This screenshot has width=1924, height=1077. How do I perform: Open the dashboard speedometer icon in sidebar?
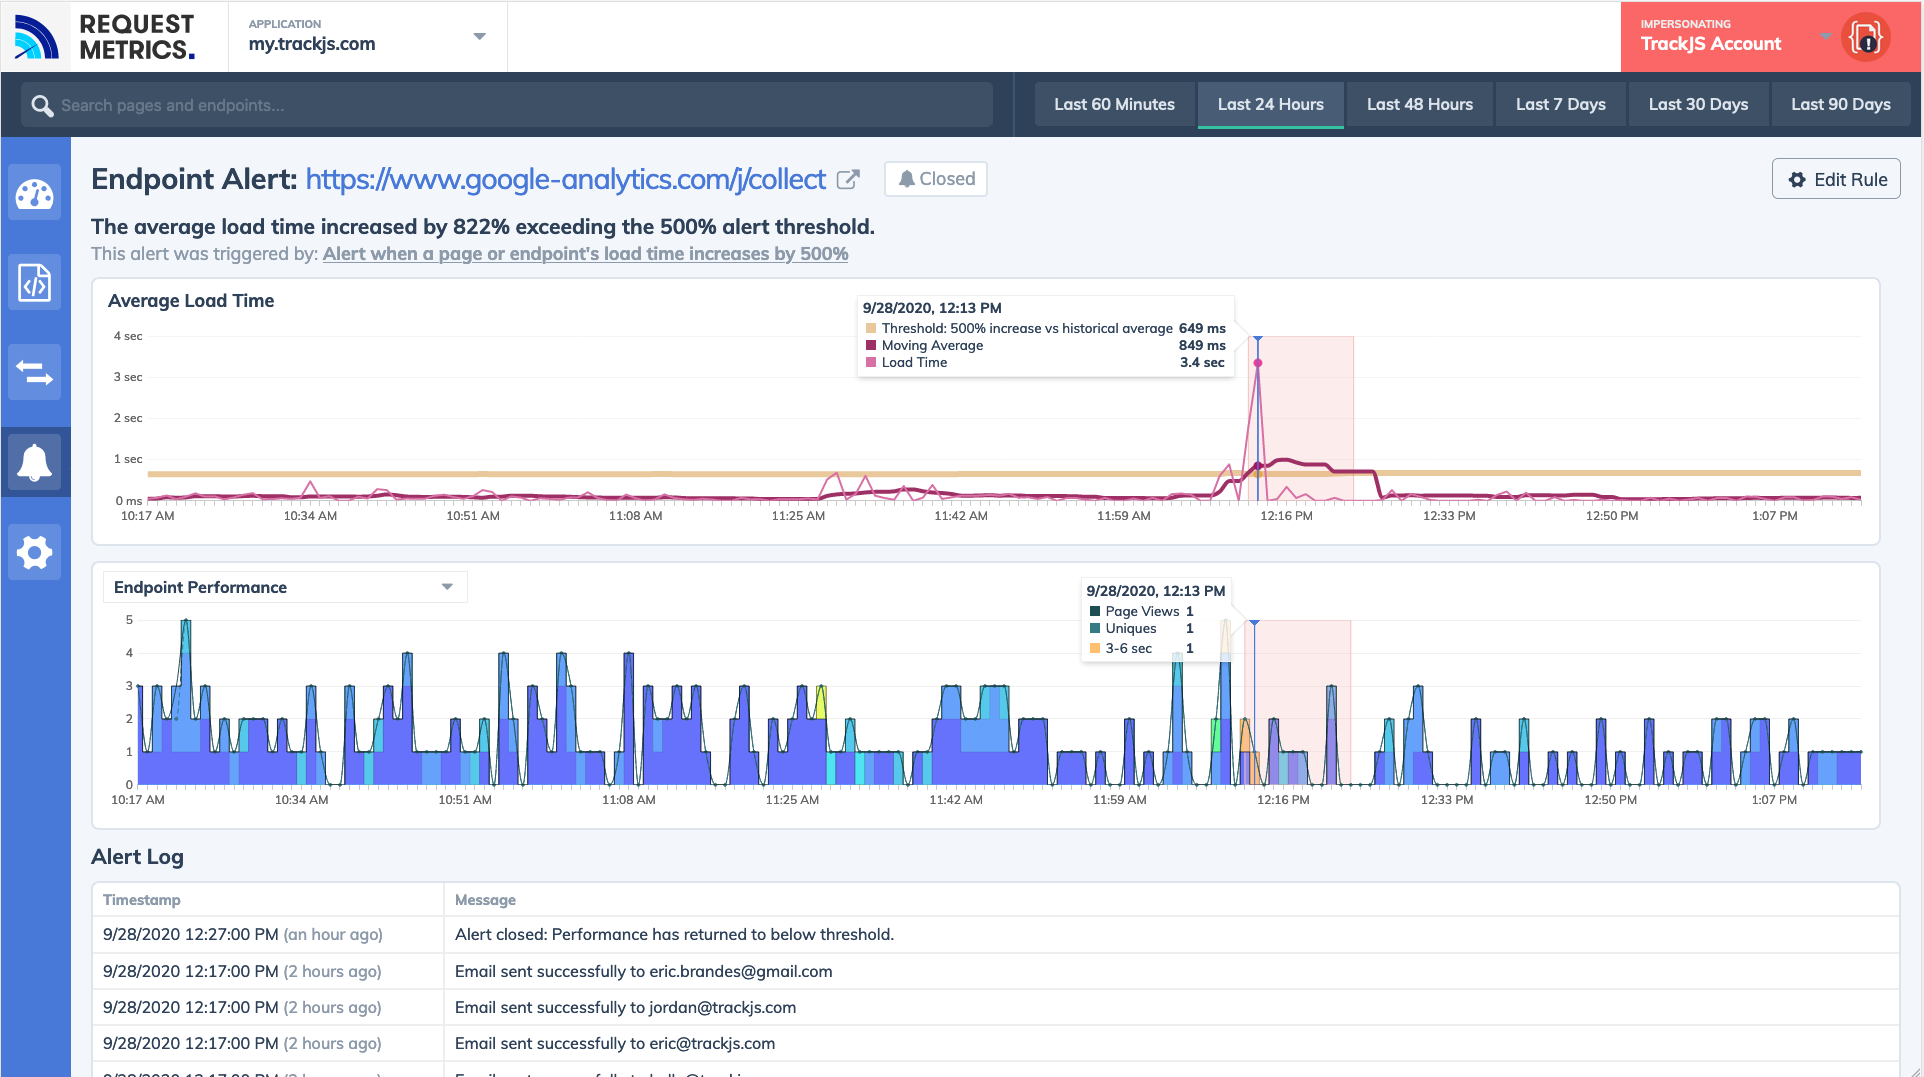point(35,192)
